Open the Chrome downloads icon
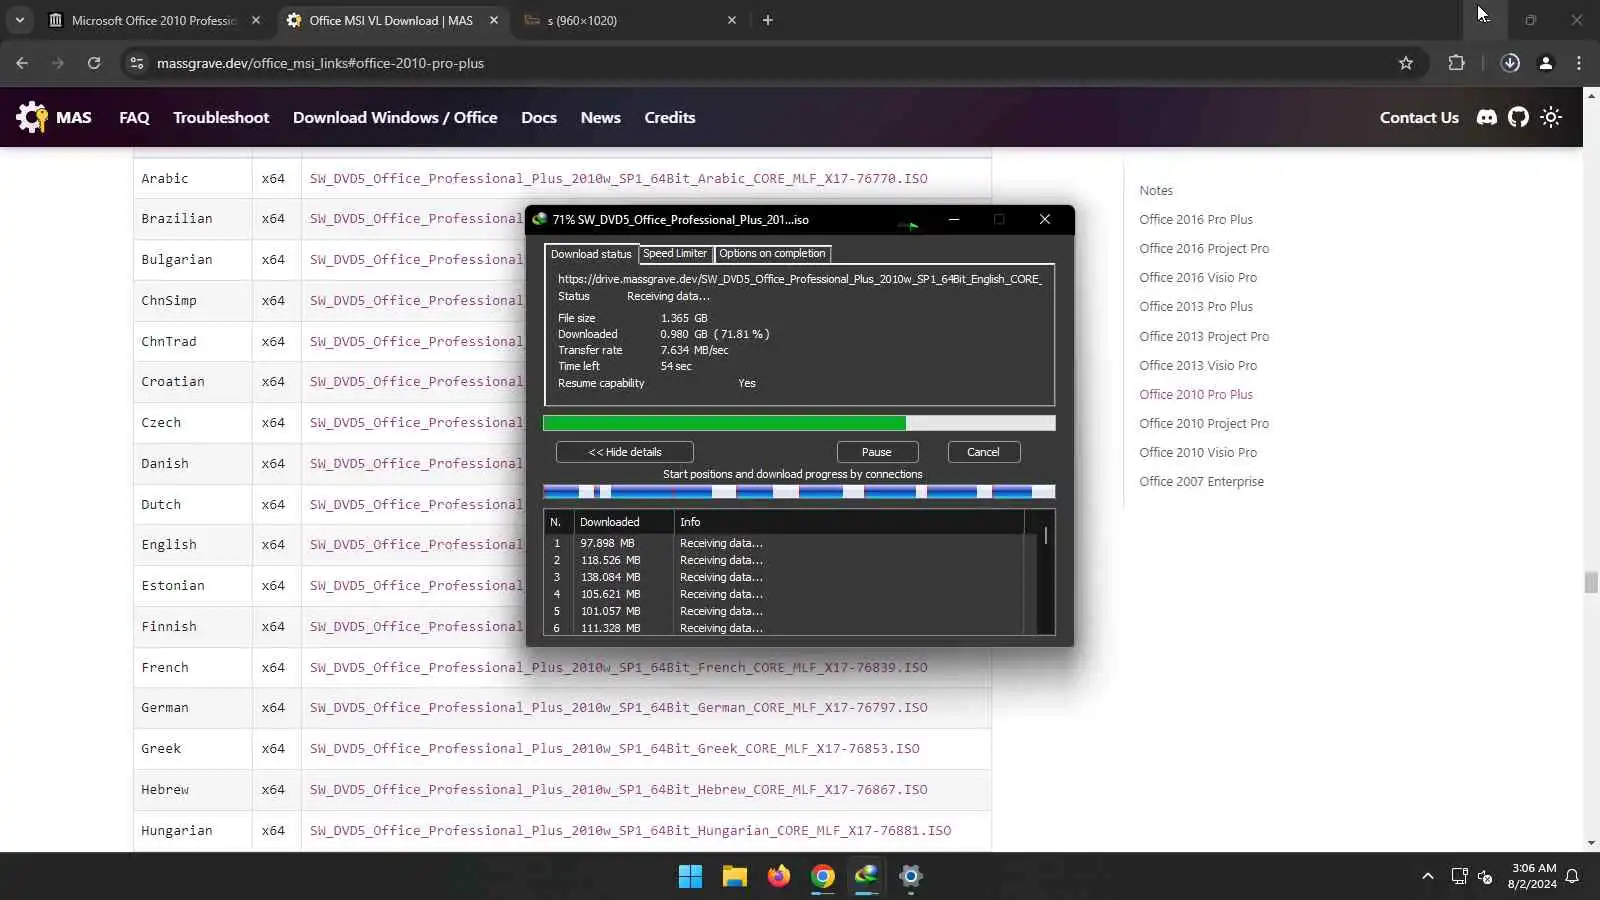Viewport: 1600px width, 900px height. coord(1510,63)
